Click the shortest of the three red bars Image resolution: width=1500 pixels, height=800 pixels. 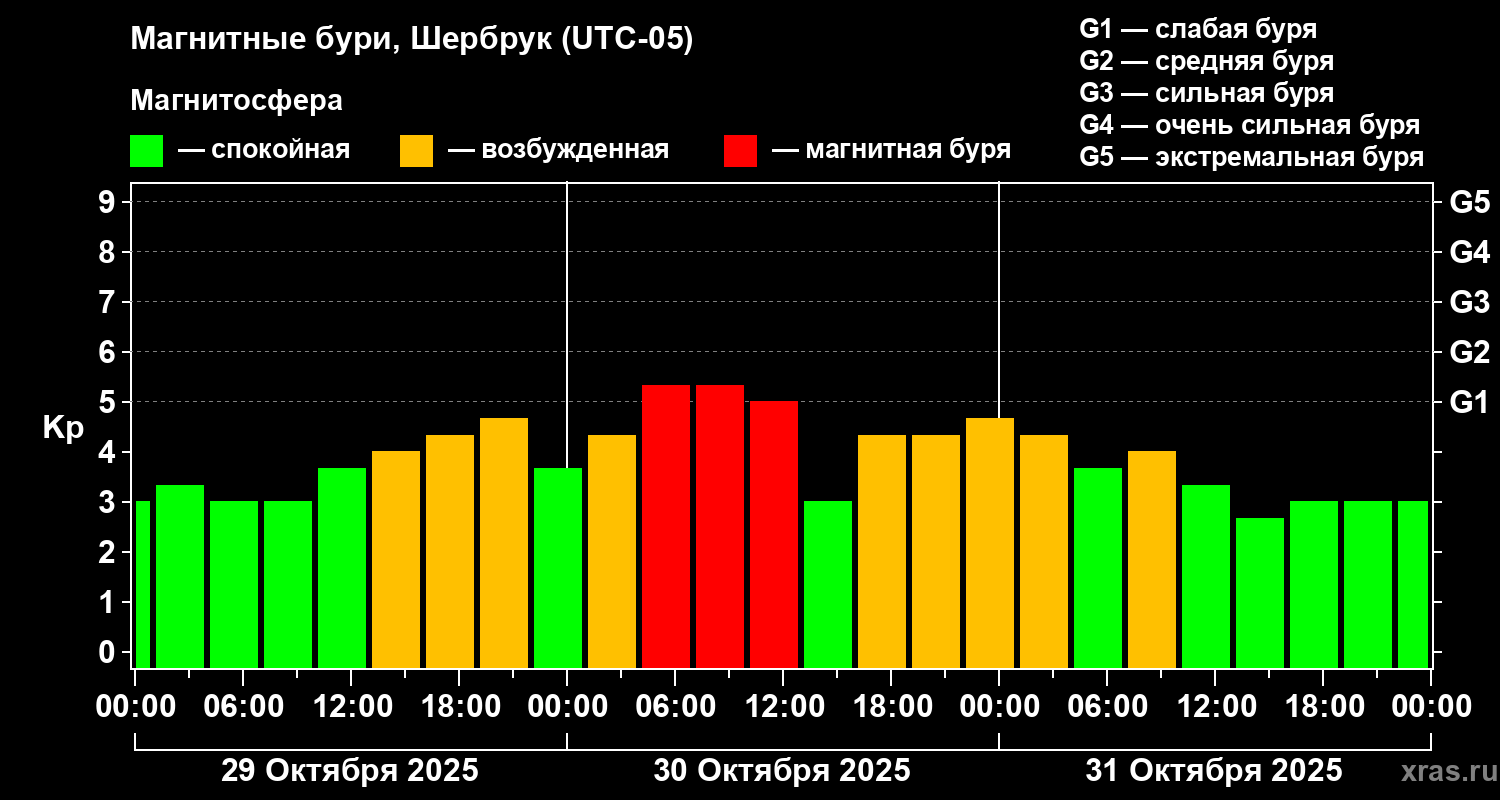tap(774, 535)
